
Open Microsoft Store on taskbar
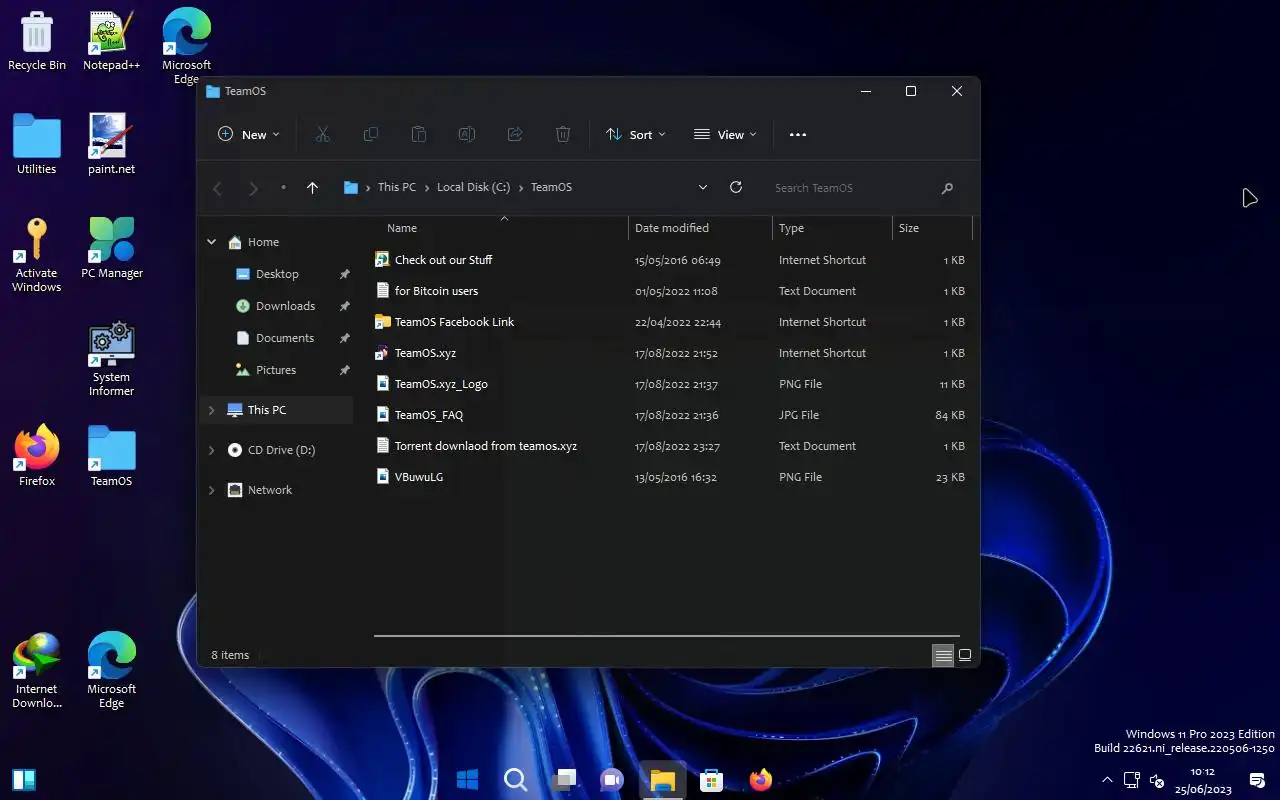711,780
